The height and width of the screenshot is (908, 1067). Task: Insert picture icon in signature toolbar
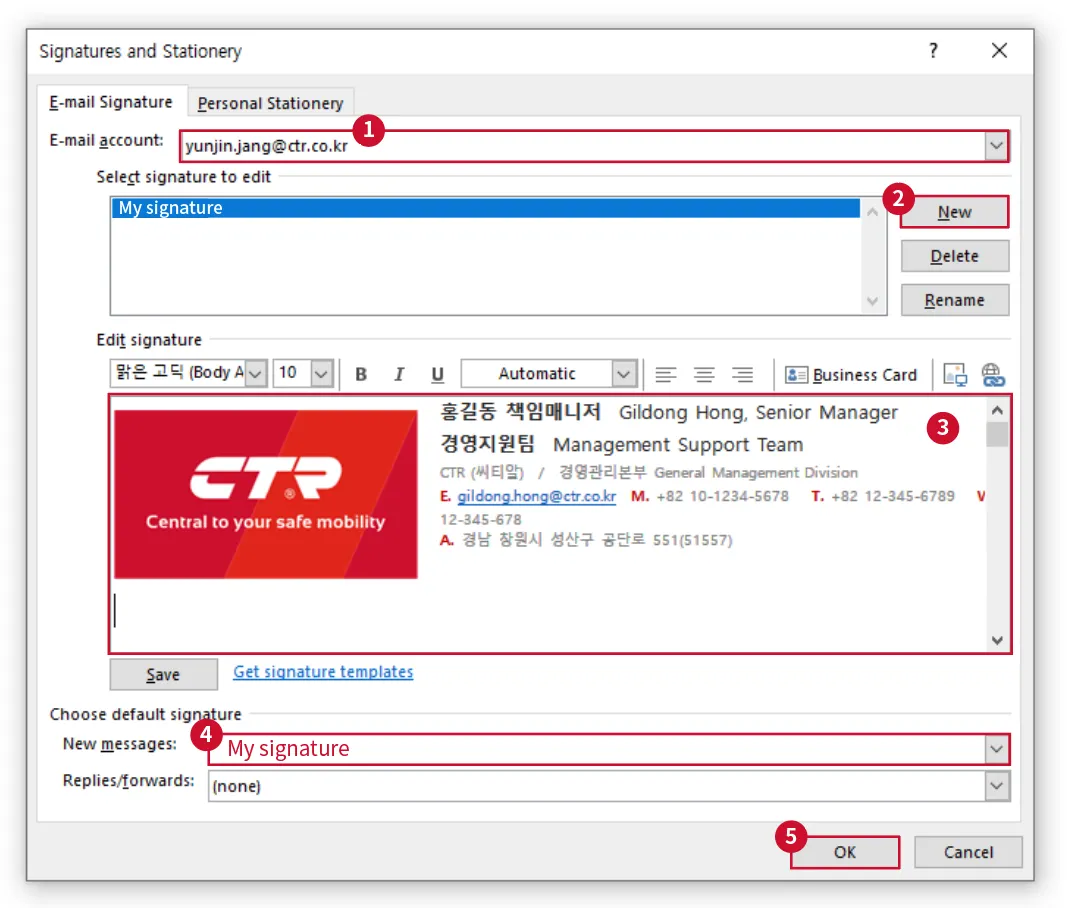(955, 375)
